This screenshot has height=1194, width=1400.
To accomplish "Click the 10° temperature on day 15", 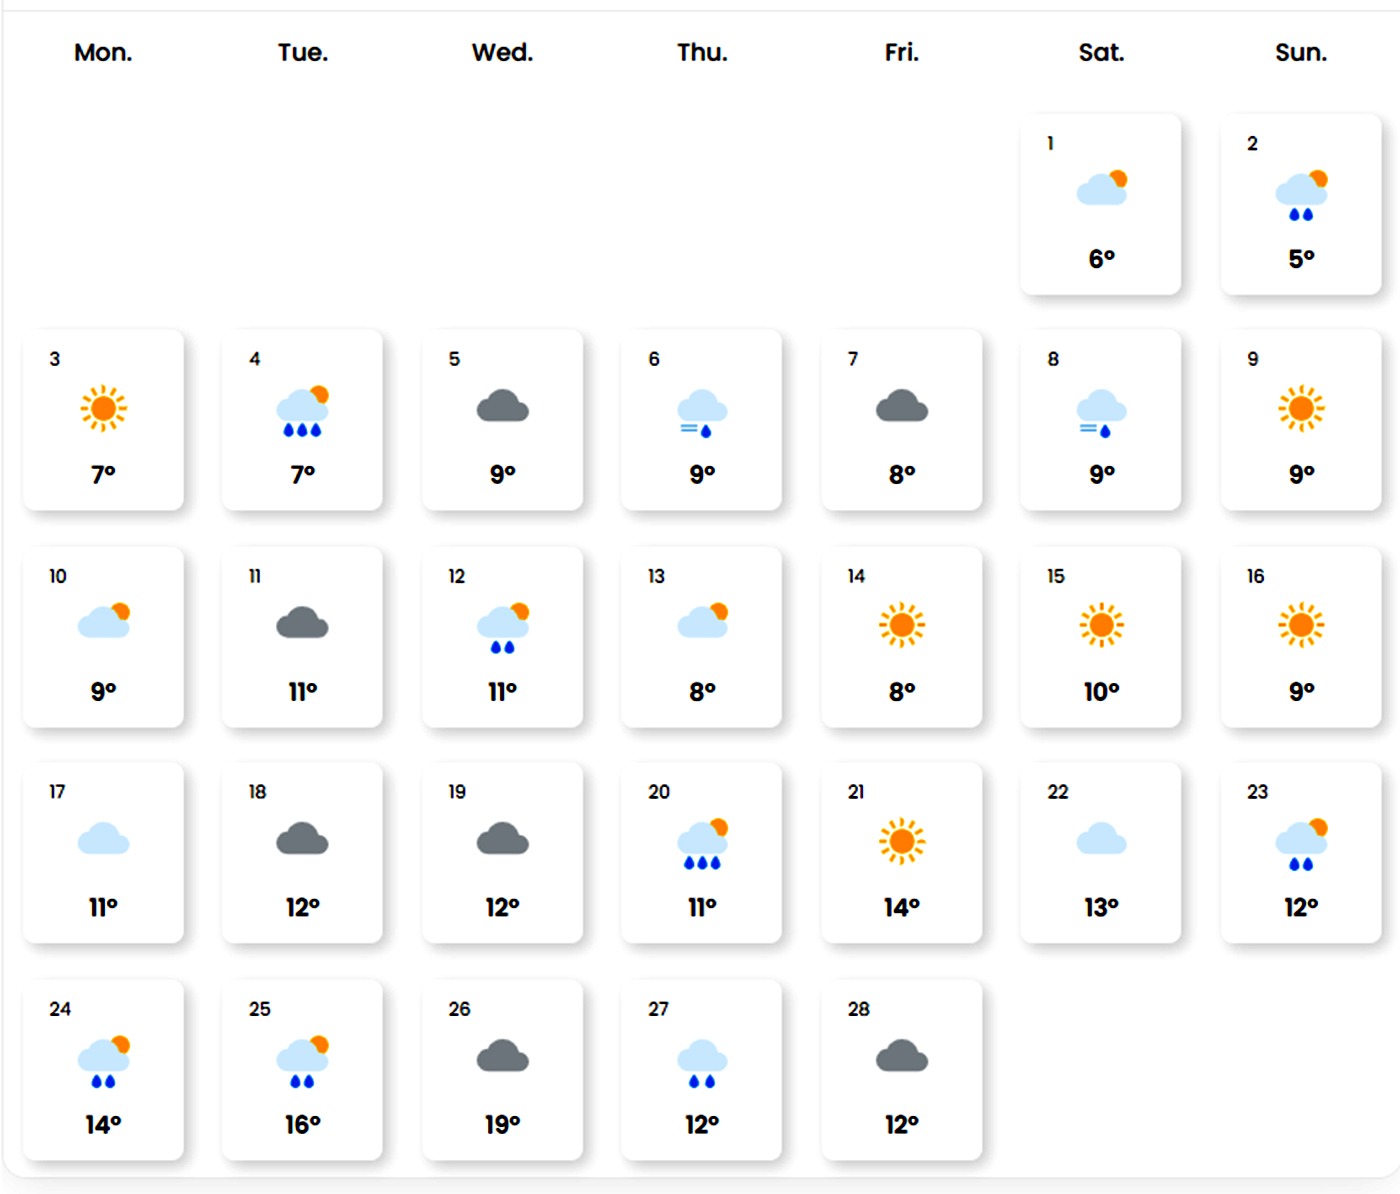I will pos(1101,691).
